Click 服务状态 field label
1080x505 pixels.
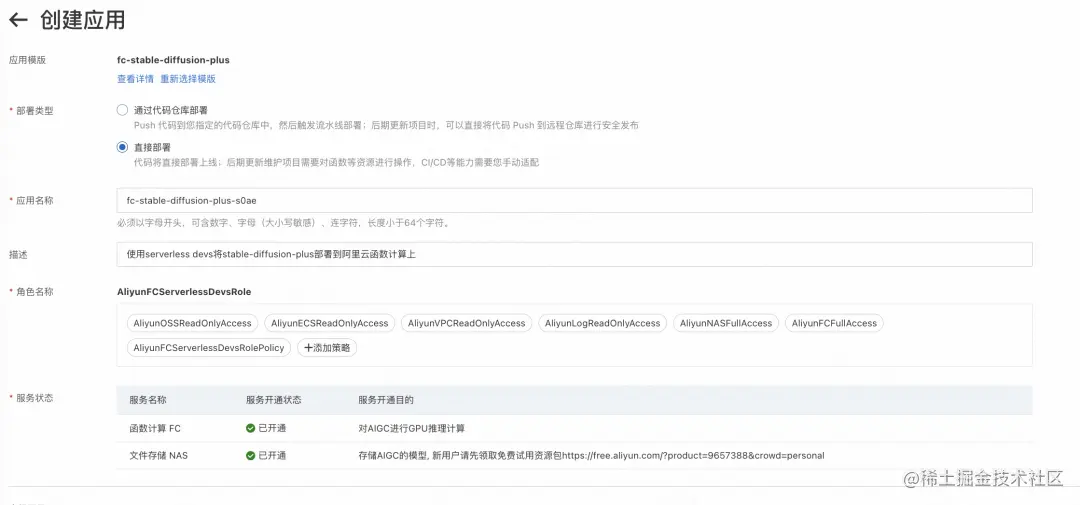(x=34, y=398)
